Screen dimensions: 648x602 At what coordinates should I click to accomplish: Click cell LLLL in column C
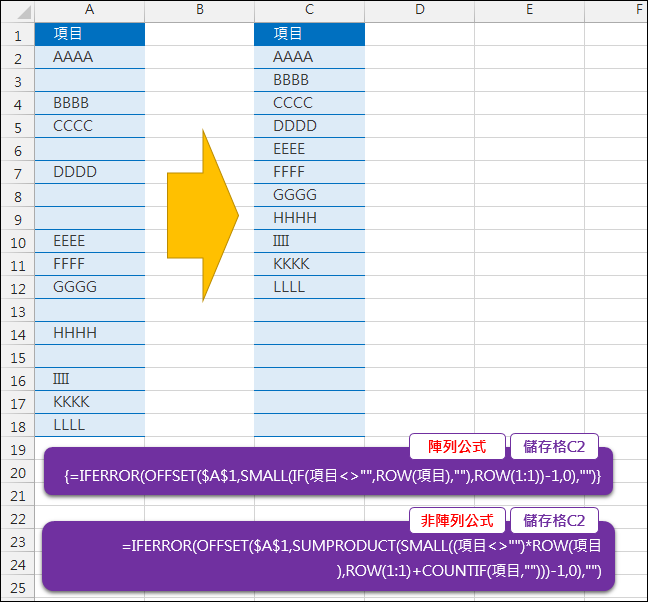click(x=310, y=287)
